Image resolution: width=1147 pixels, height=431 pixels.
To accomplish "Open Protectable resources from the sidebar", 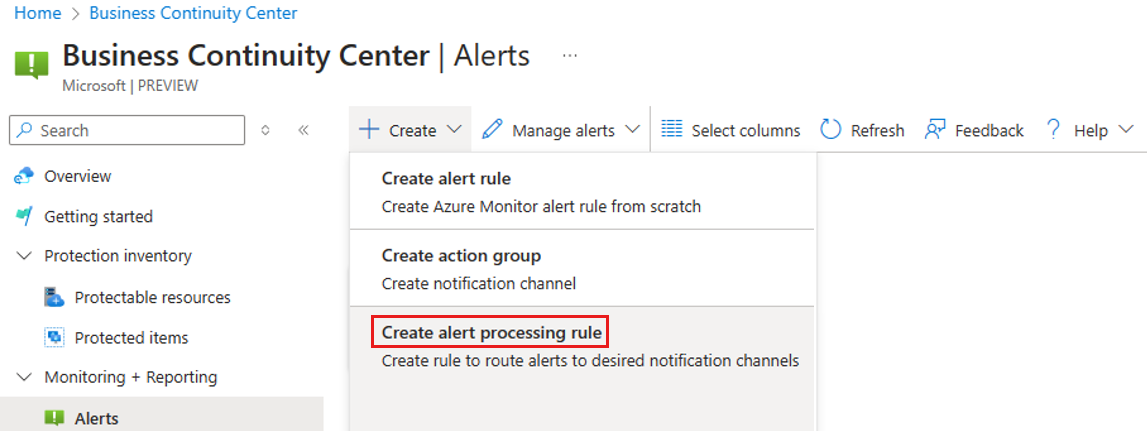I will click(x=152, y=297).
